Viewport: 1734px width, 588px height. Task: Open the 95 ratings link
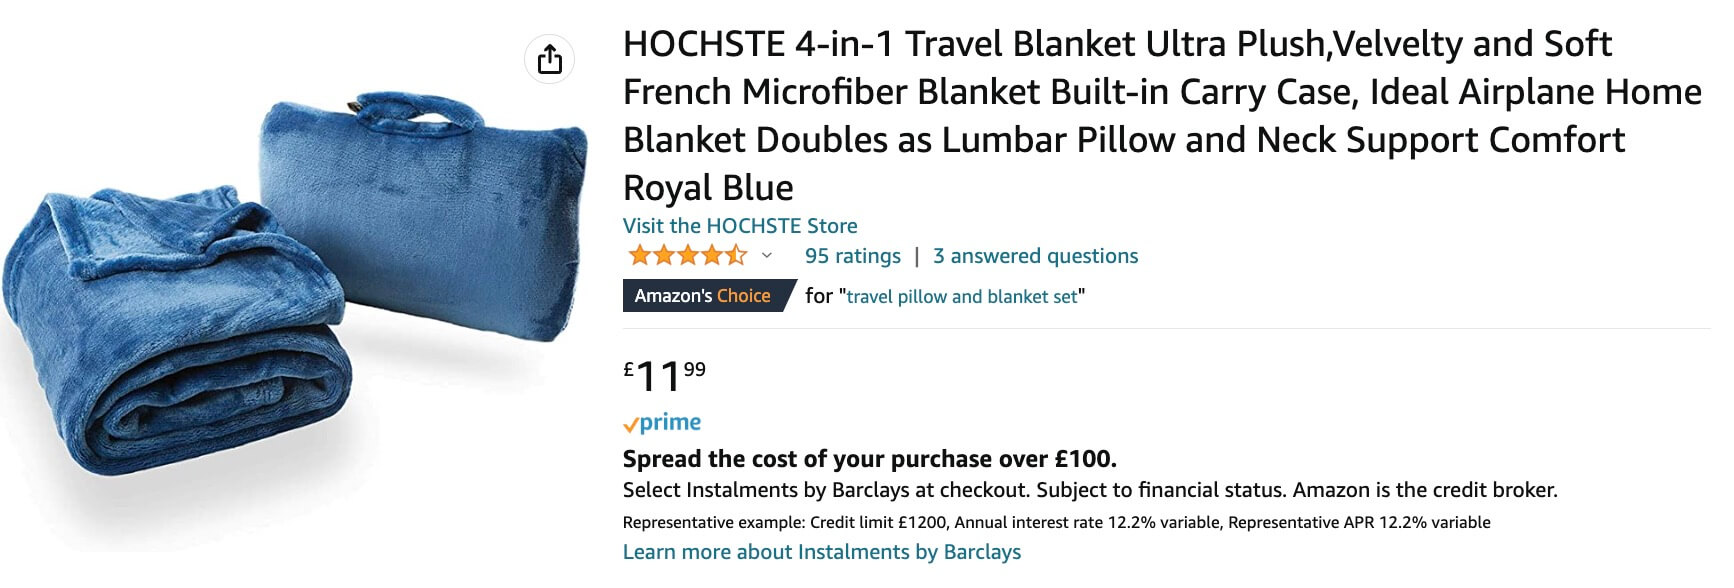point(852,256)
